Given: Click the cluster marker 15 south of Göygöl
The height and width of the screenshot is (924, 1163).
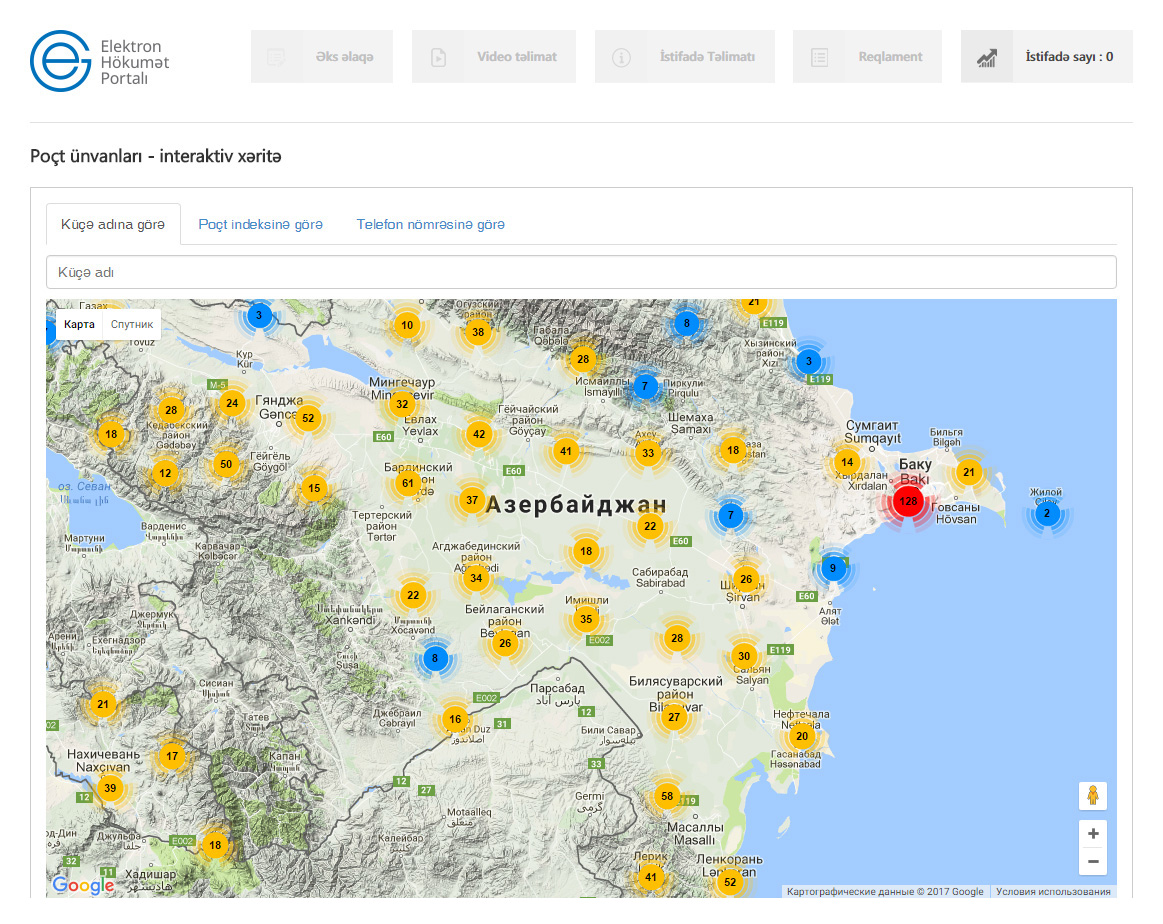Looking at the screenshot, I should coord(314,488).
